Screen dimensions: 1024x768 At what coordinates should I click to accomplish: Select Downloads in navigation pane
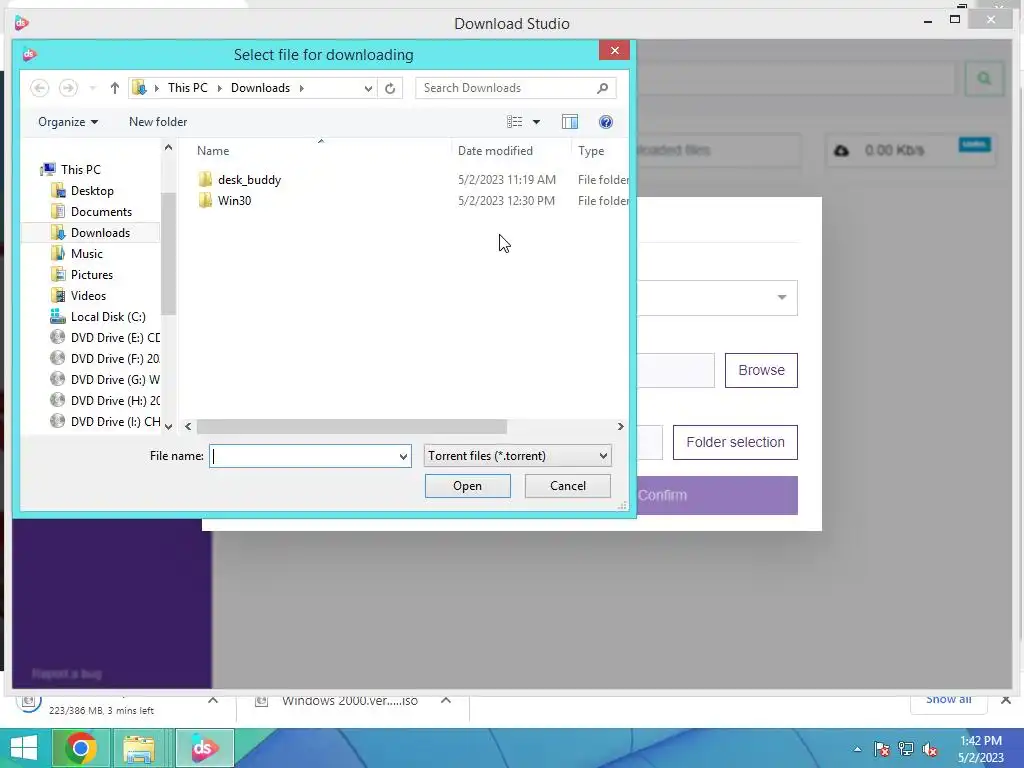click(x=100, y=232)
